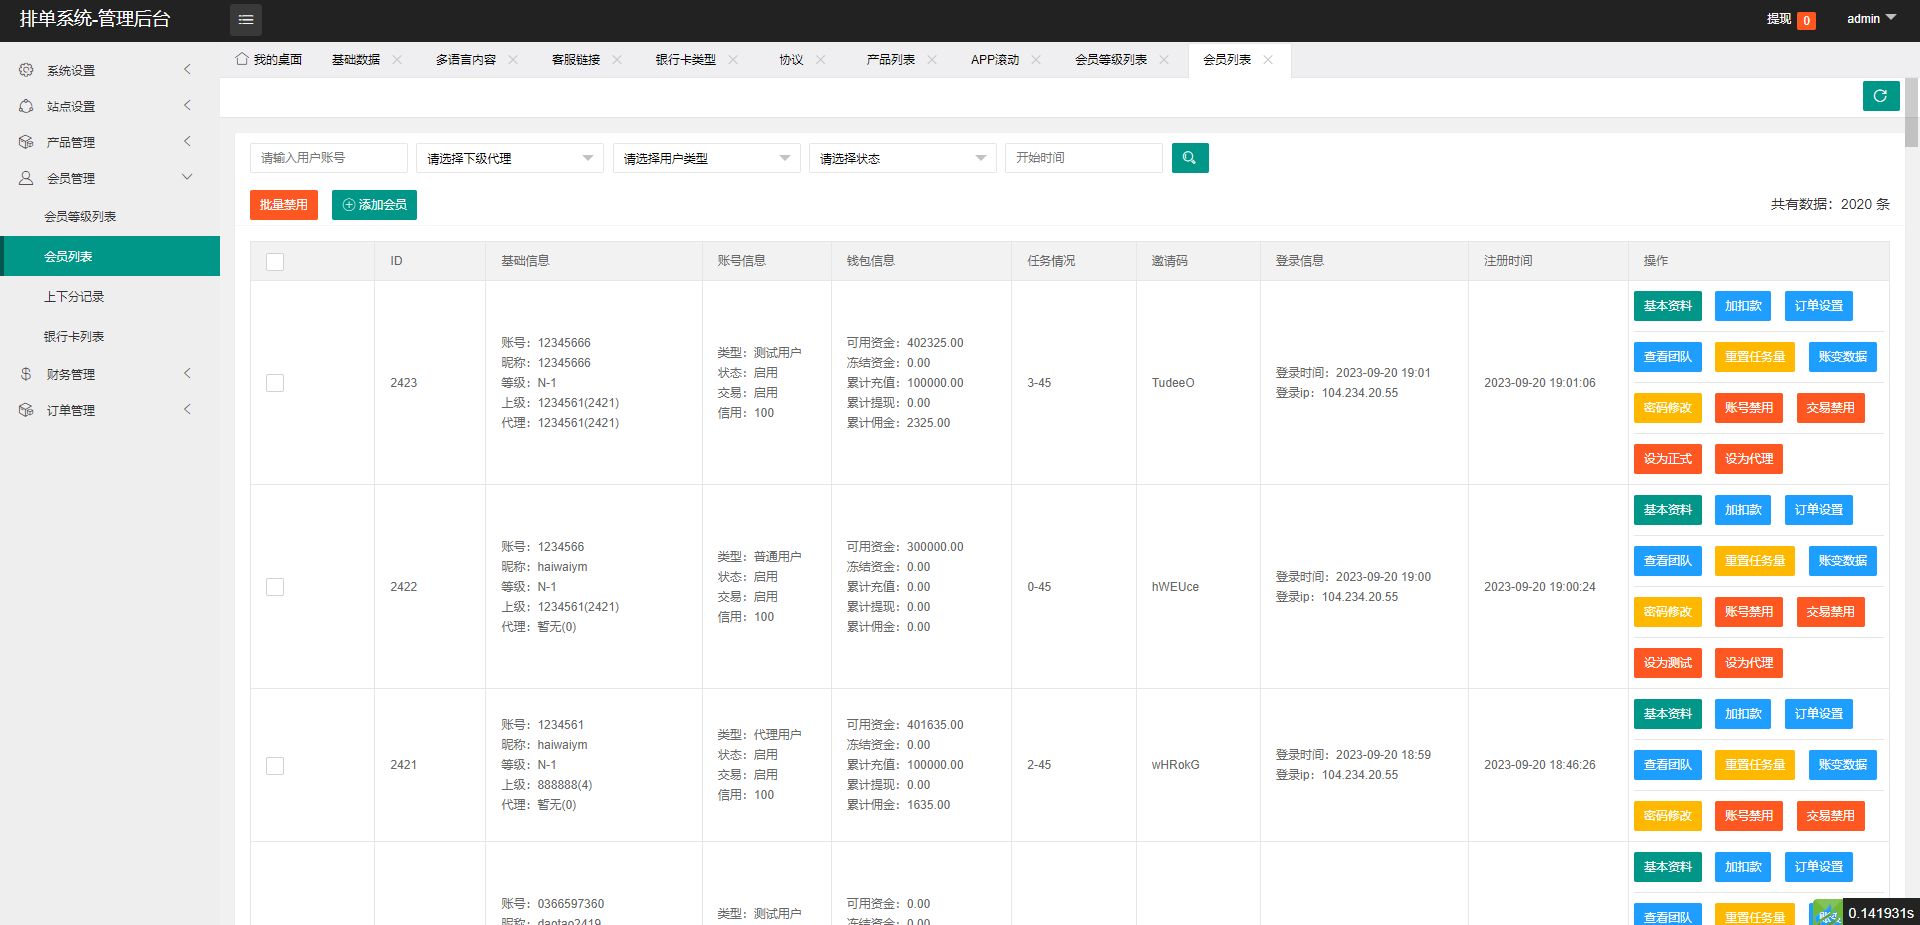Open the 请选择下级代理 dropdown
The image size is (1920, 925).
click(x=509, y=157)
